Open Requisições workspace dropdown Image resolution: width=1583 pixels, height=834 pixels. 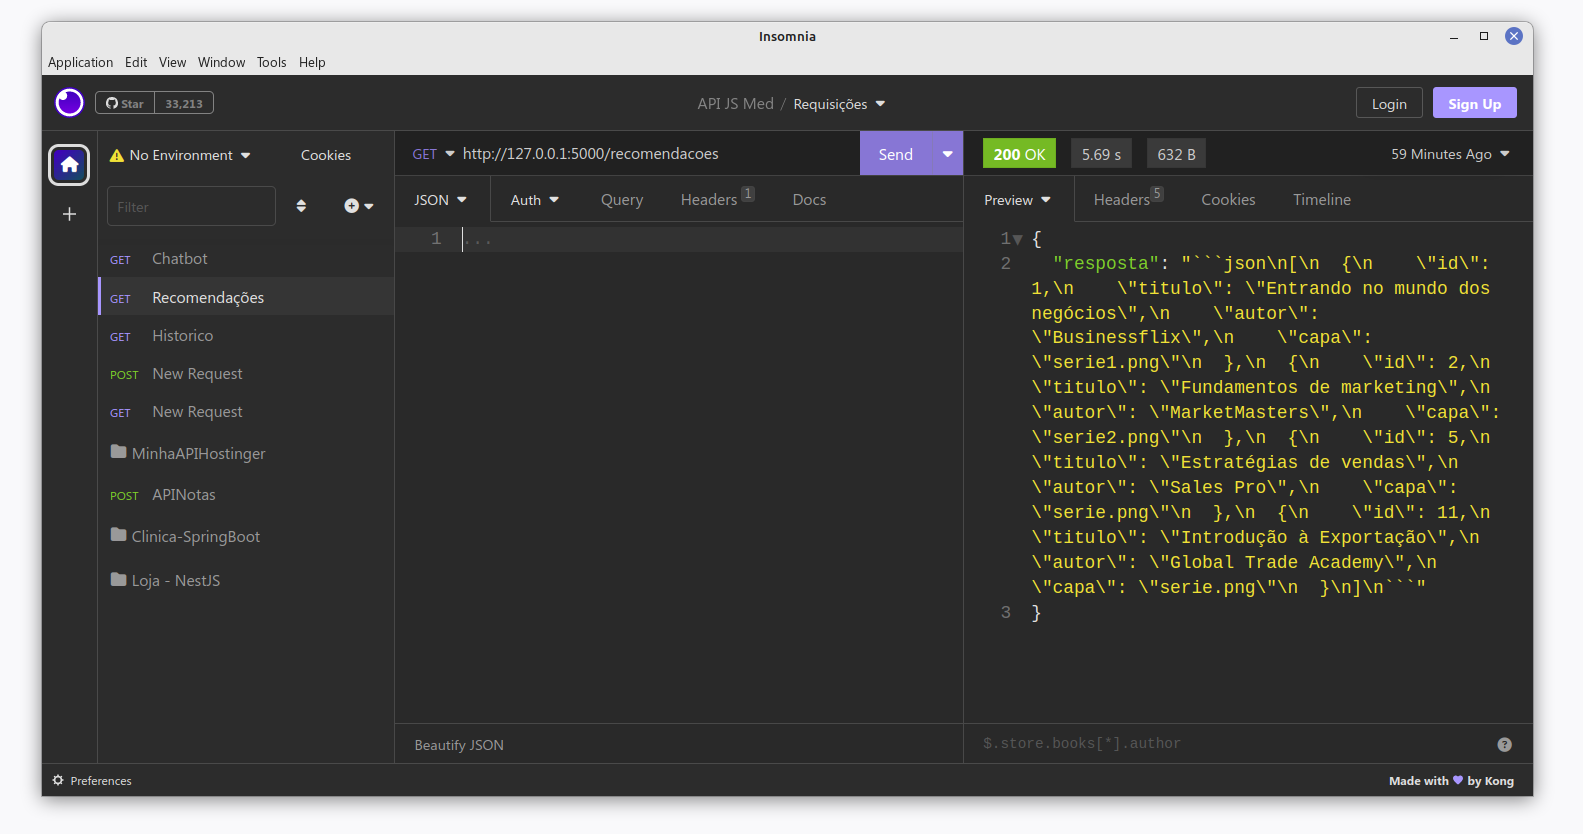point(839,104)
